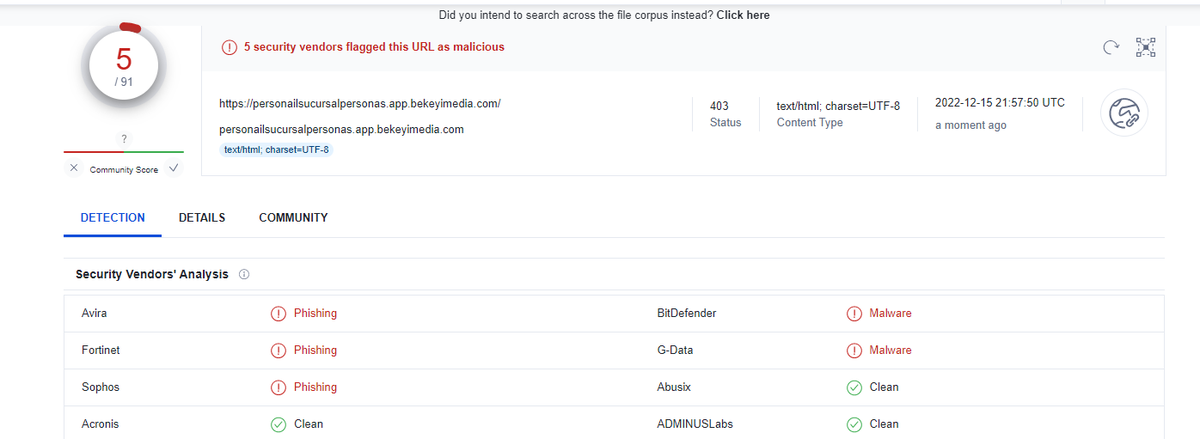
Task: Click the Abusix vendor name
Action: click(x=674, y=387)
